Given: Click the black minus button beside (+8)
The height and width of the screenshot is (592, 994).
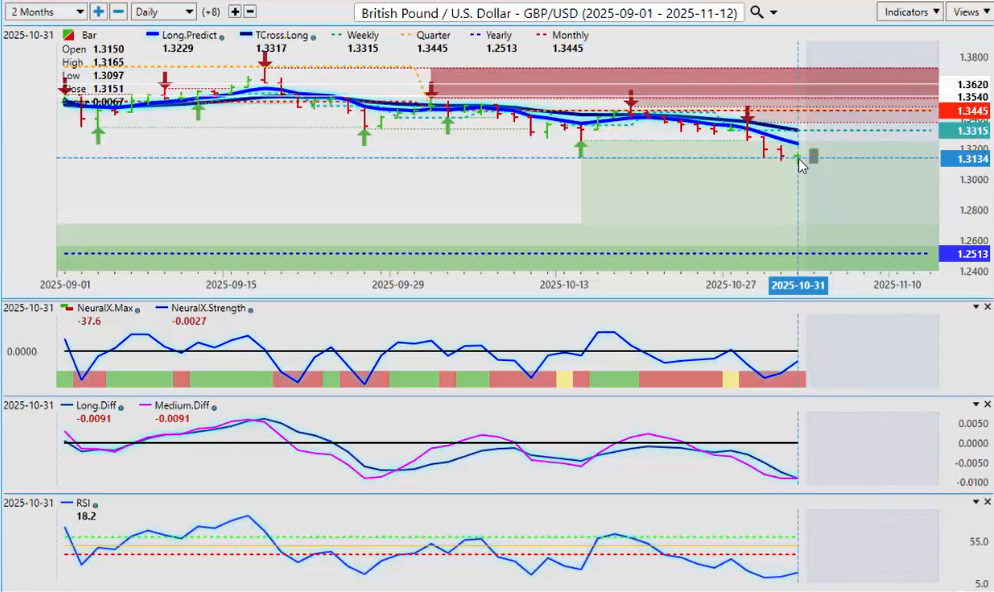Looking at the screenshot, I should click(x=250, y=12).
